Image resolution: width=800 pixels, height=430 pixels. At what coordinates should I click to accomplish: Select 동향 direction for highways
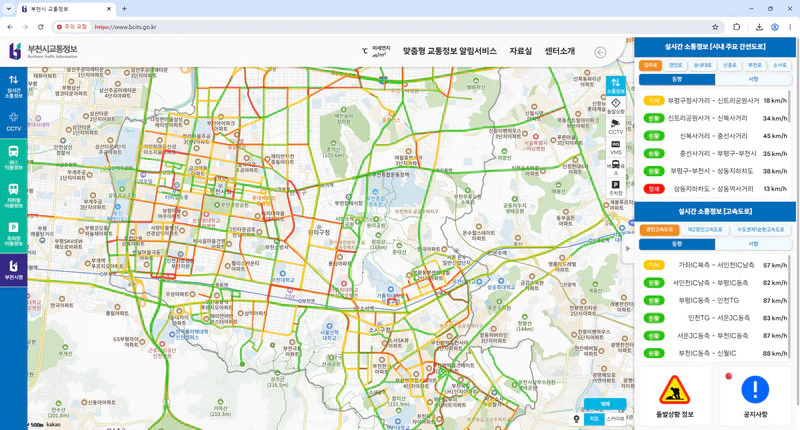(x=677, y=244)
